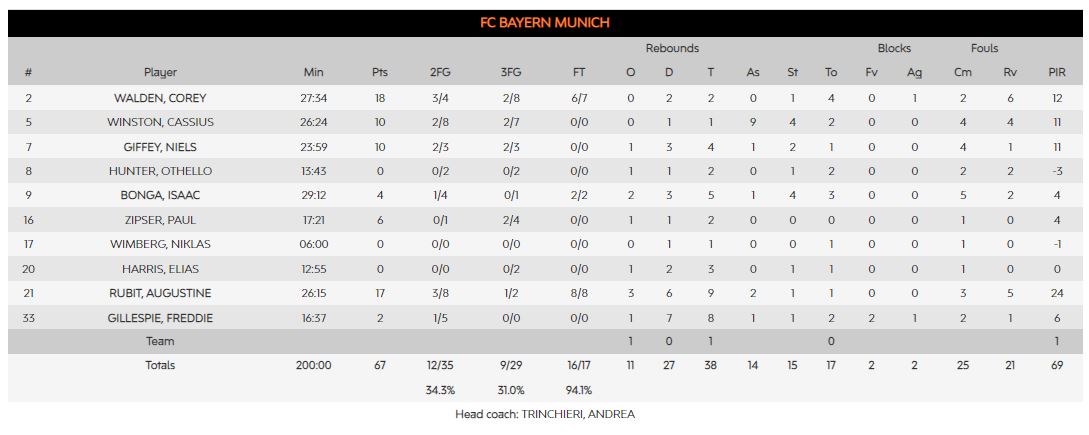The width and height of the screenshot is (1089, 435).
Task: Select the 3FG column header
Action: [510, 72]
